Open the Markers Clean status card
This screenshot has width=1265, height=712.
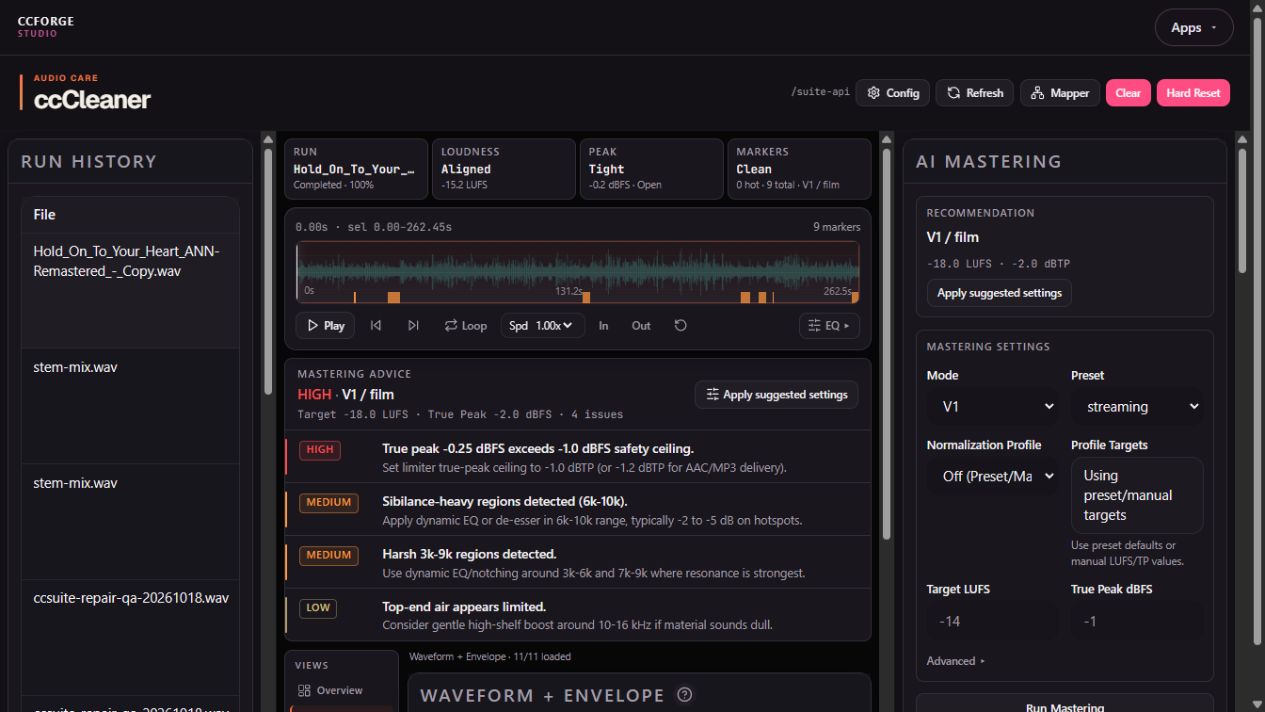(x=799, y=169)
